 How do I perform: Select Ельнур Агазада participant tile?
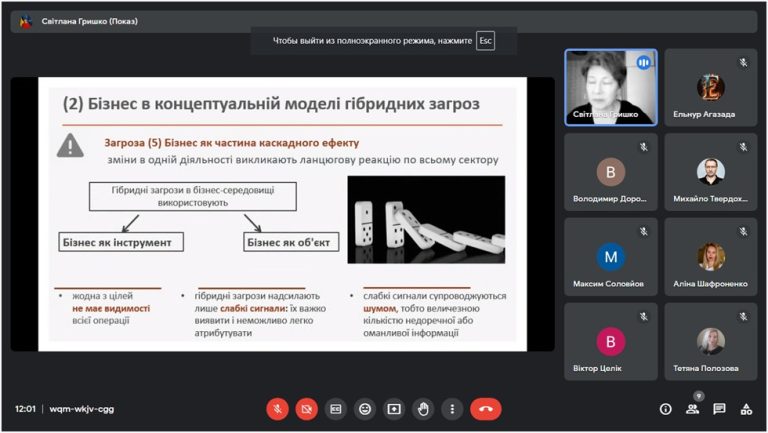(x=711, y=88)
